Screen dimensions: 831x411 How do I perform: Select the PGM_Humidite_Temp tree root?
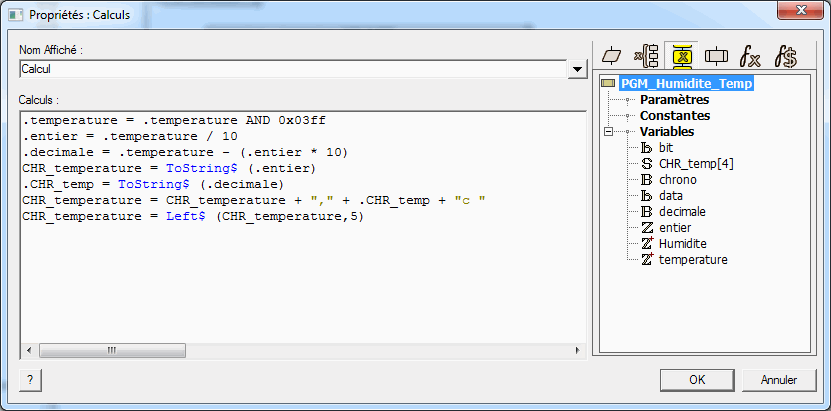point(686,84)
